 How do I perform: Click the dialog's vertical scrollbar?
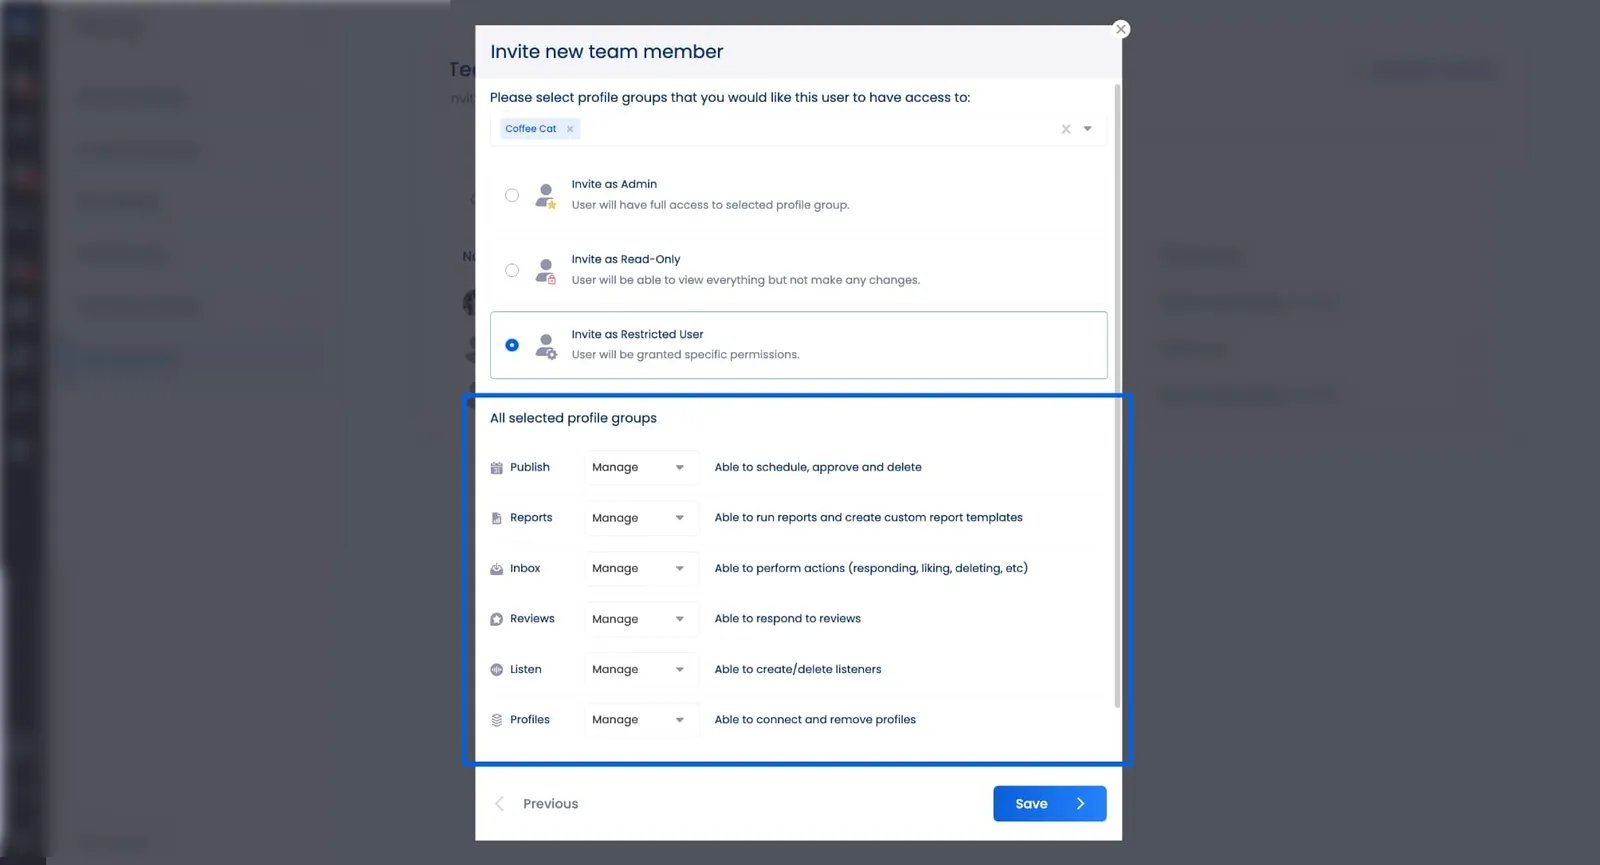tap(1117, 400)
